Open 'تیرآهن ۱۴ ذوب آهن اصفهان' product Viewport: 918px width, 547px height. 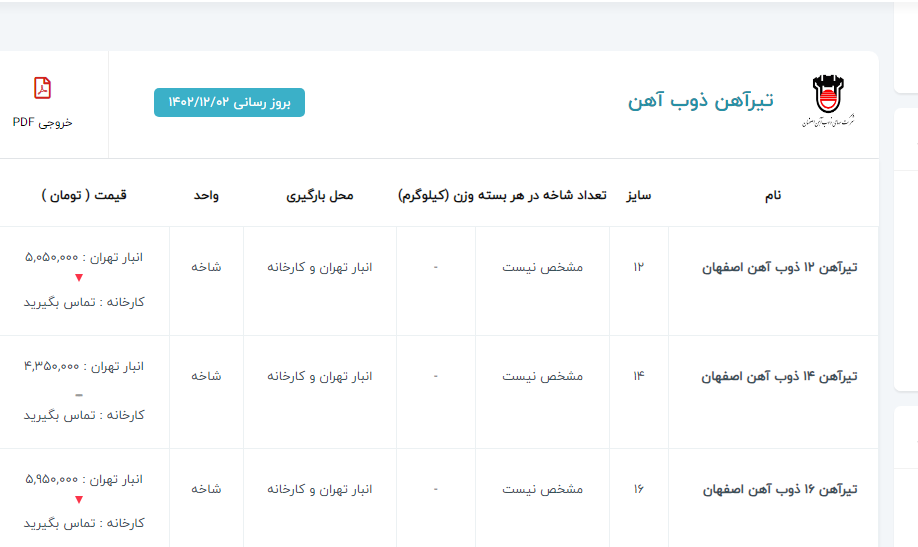[779, 377]
